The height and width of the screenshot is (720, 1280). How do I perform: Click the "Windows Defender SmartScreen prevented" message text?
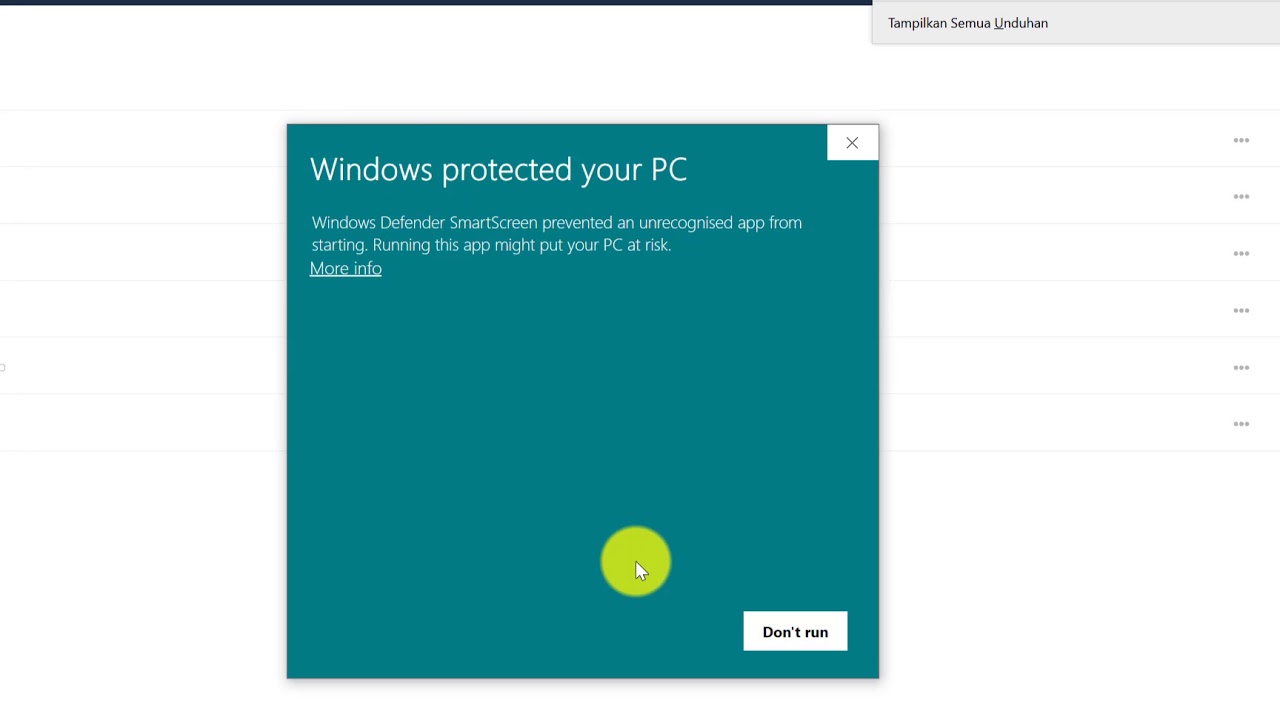coord(557,233)
